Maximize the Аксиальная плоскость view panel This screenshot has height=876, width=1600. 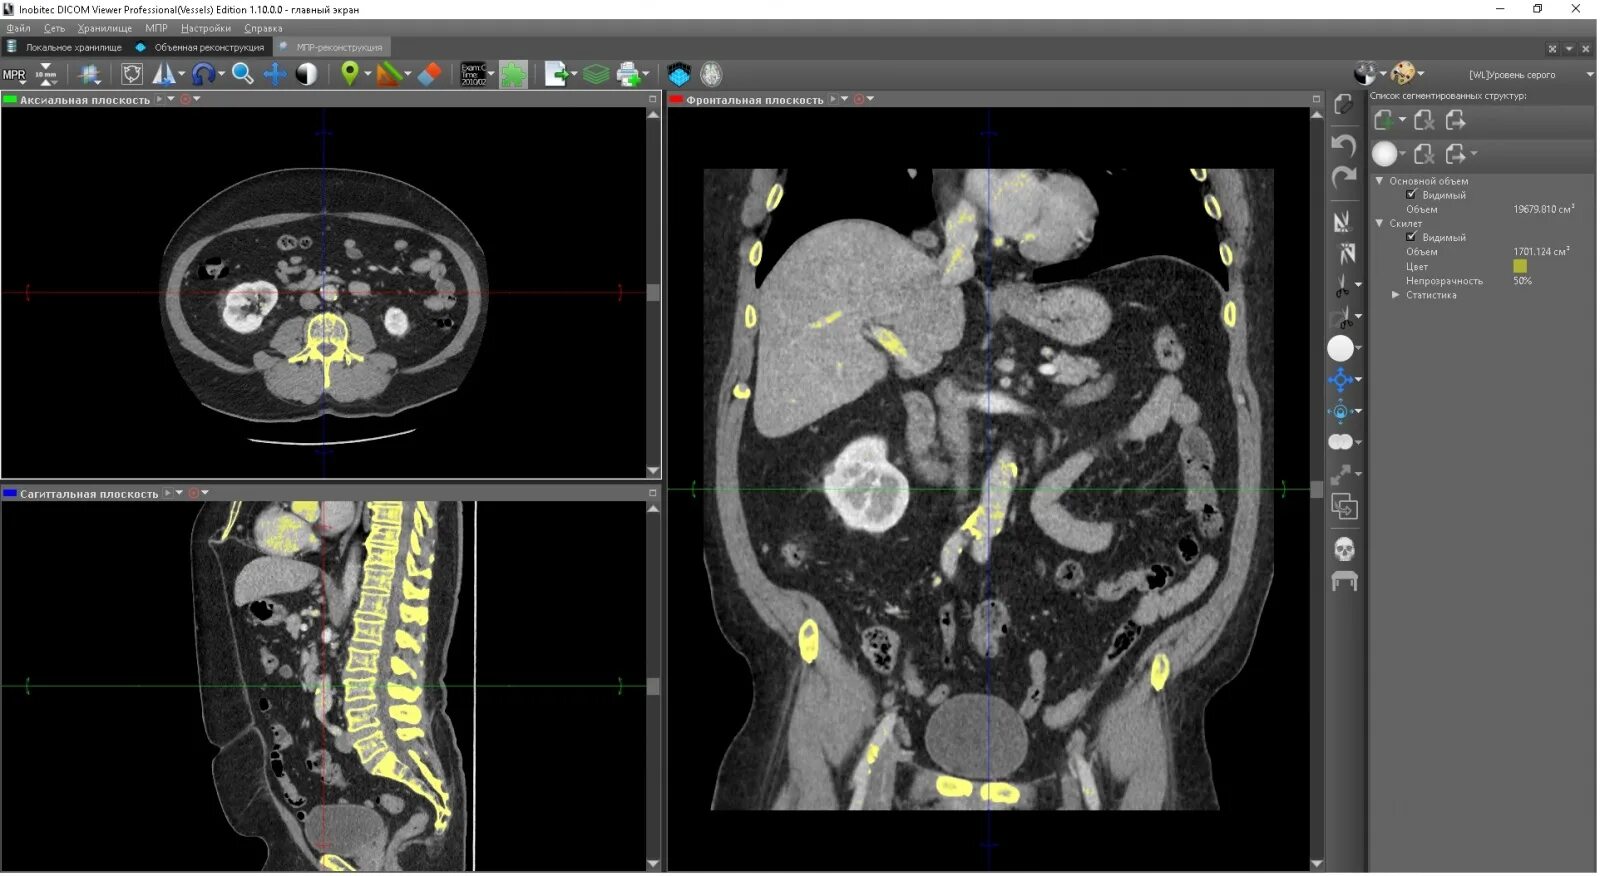[x=652, y=99]
